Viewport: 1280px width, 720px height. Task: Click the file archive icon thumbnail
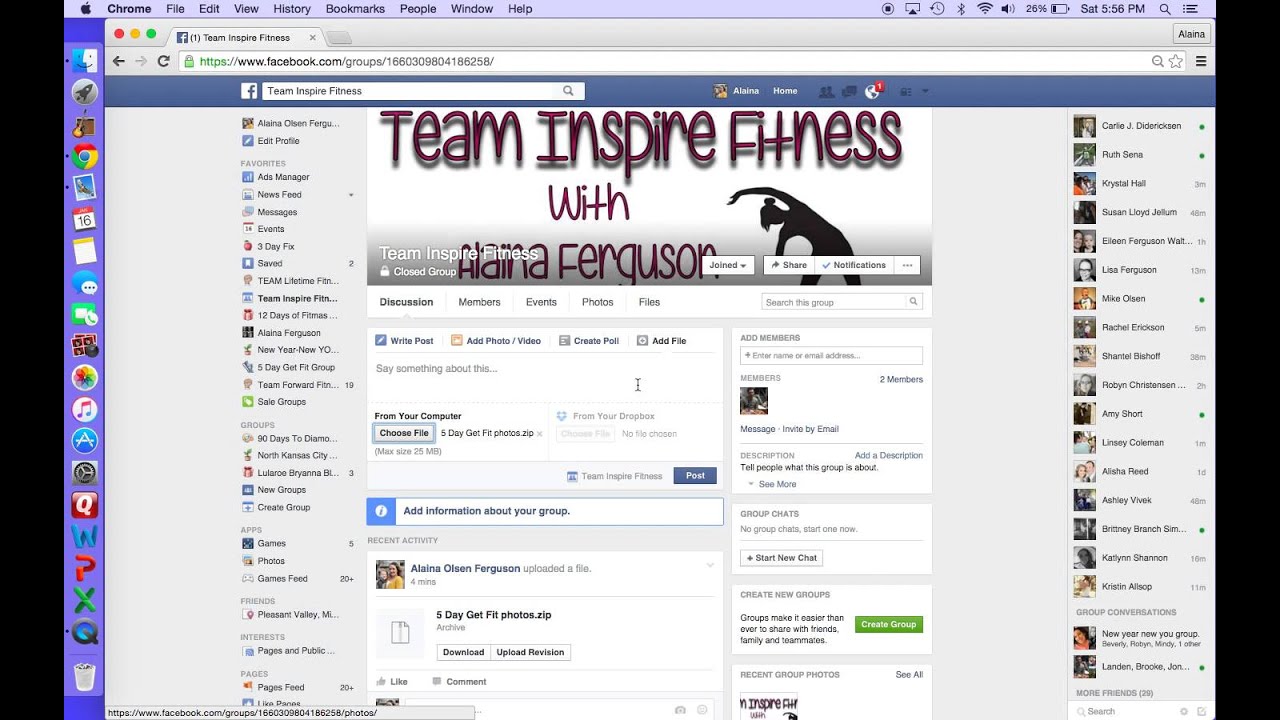(x=400, y=632)
